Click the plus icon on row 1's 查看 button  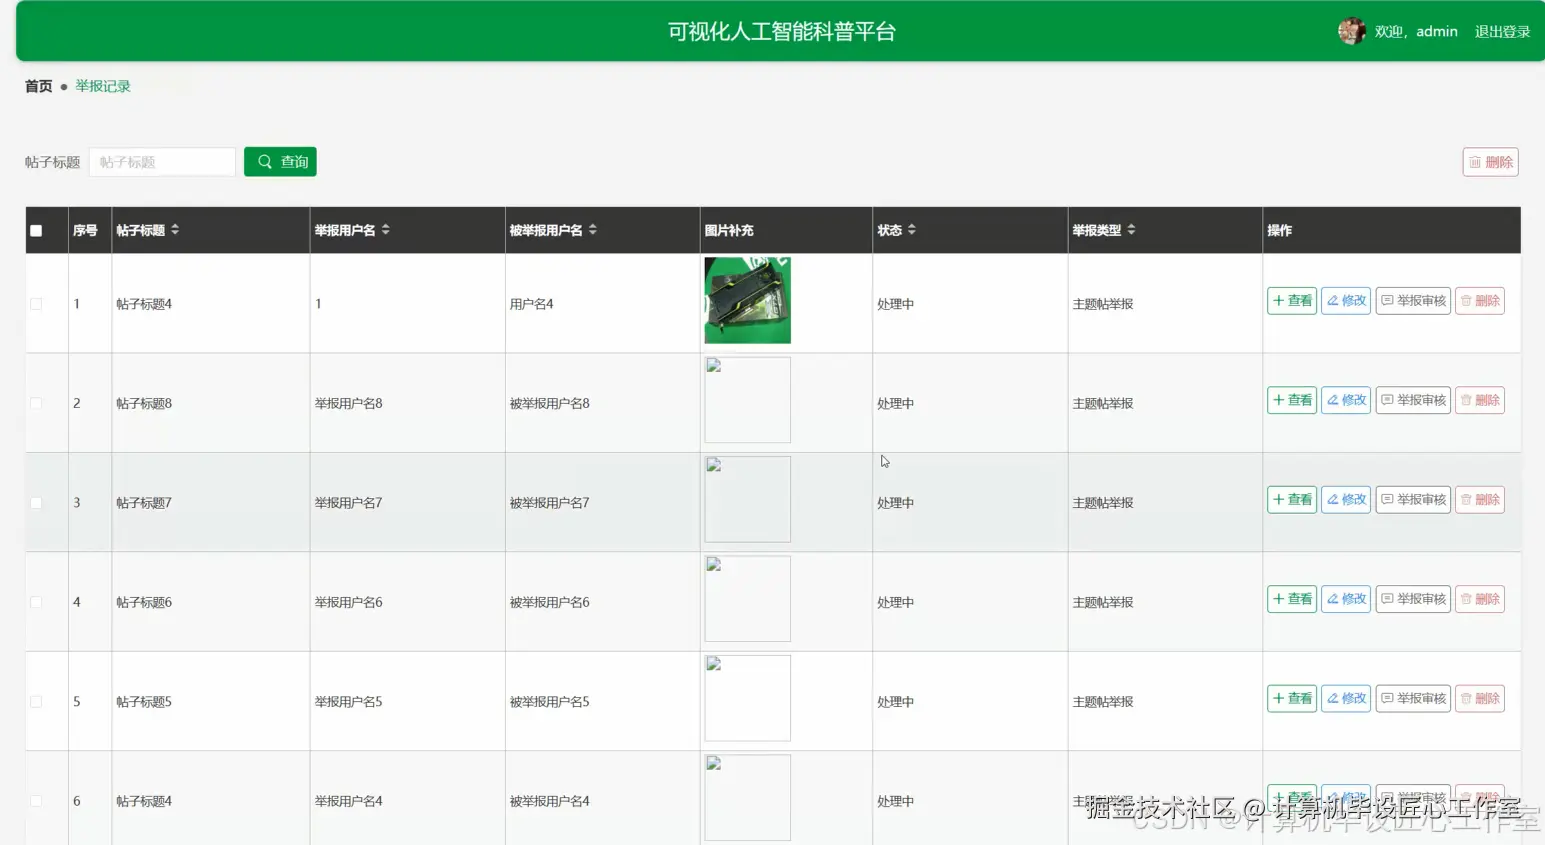pos(1278,300)
